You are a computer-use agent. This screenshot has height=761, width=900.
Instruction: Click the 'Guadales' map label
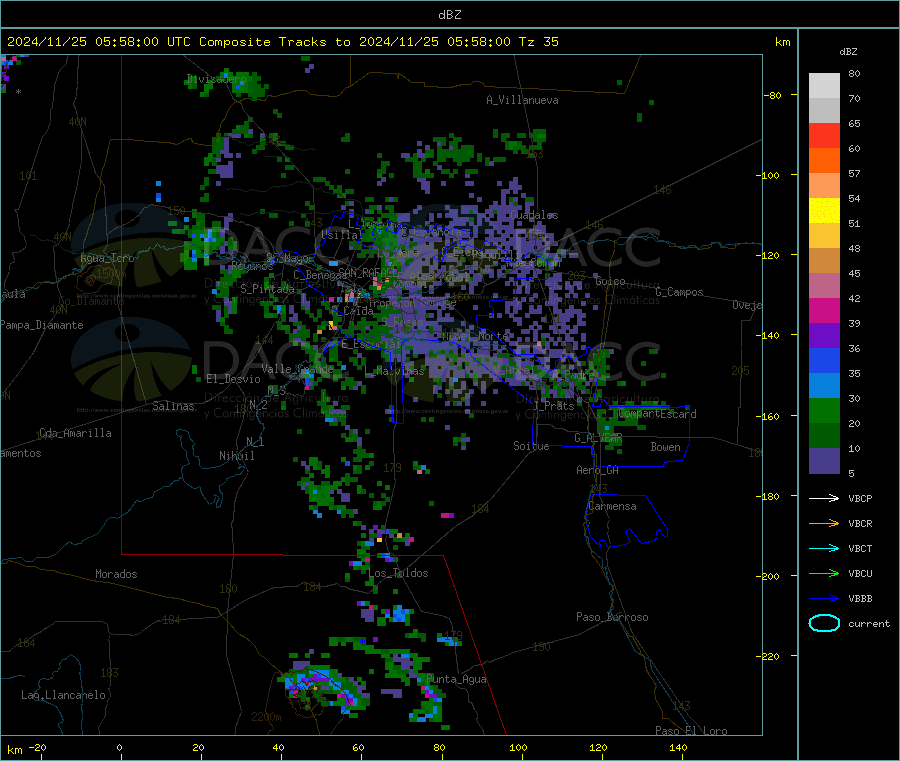(x=534, y=215)
